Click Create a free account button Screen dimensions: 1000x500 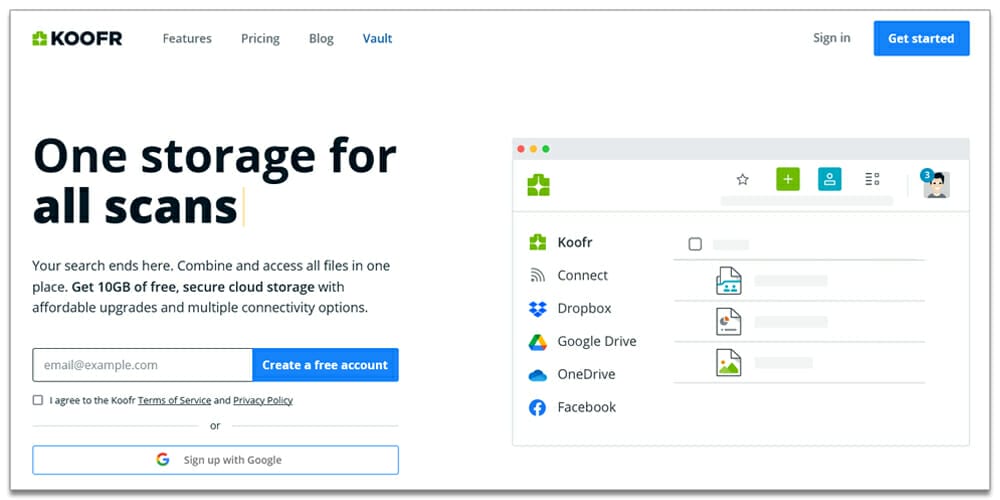click(x=325, y=365)
